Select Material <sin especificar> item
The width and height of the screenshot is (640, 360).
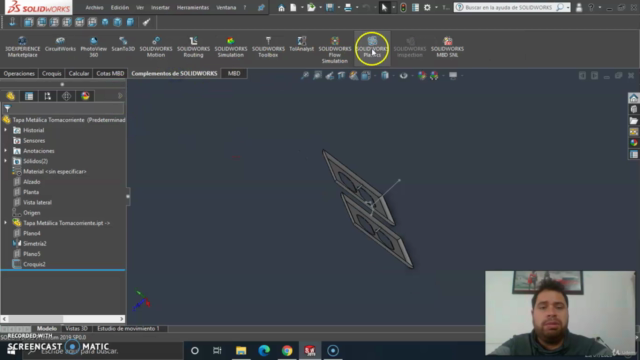point(55,171)
